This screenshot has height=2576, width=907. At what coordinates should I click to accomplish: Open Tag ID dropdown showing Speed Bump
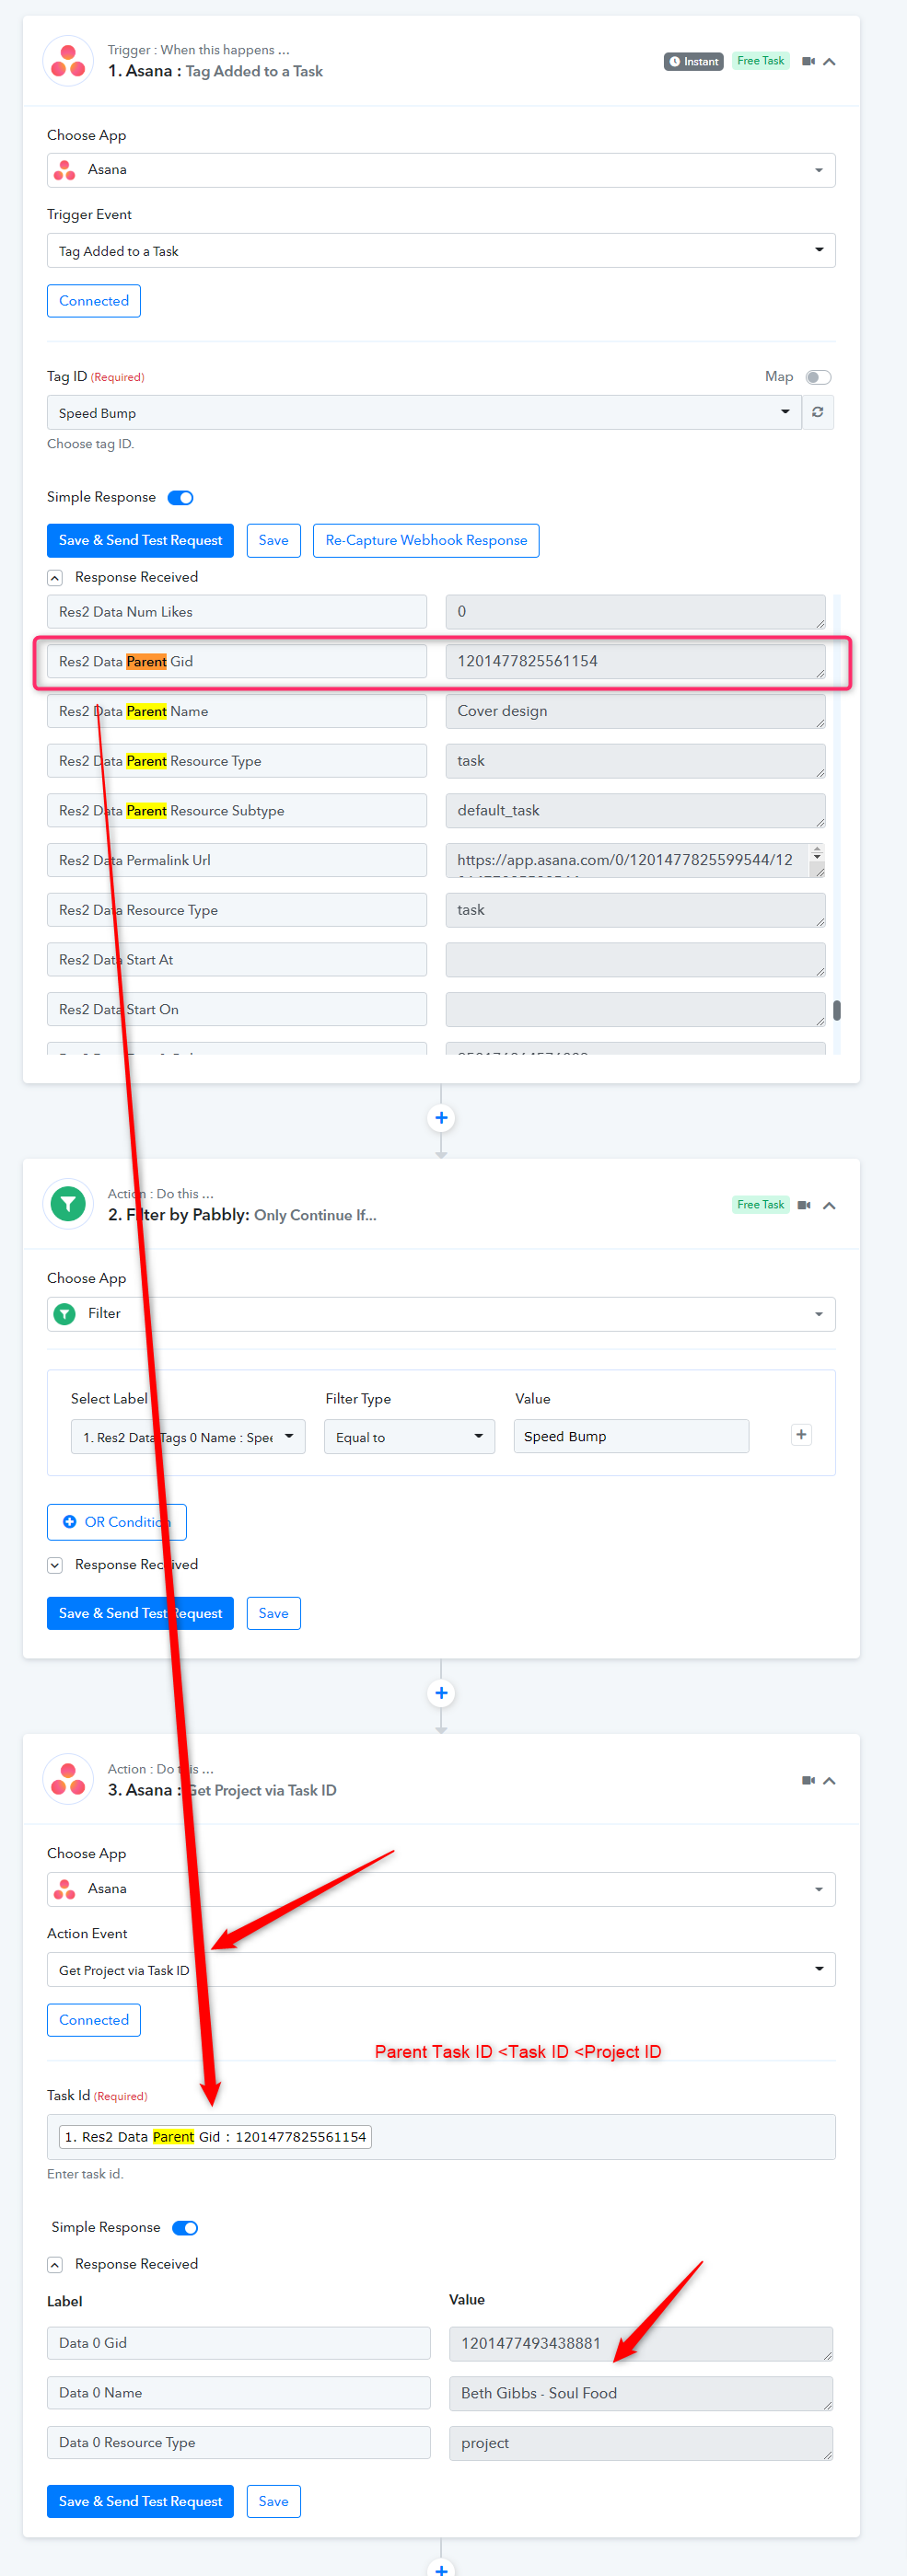pos(424,413)
